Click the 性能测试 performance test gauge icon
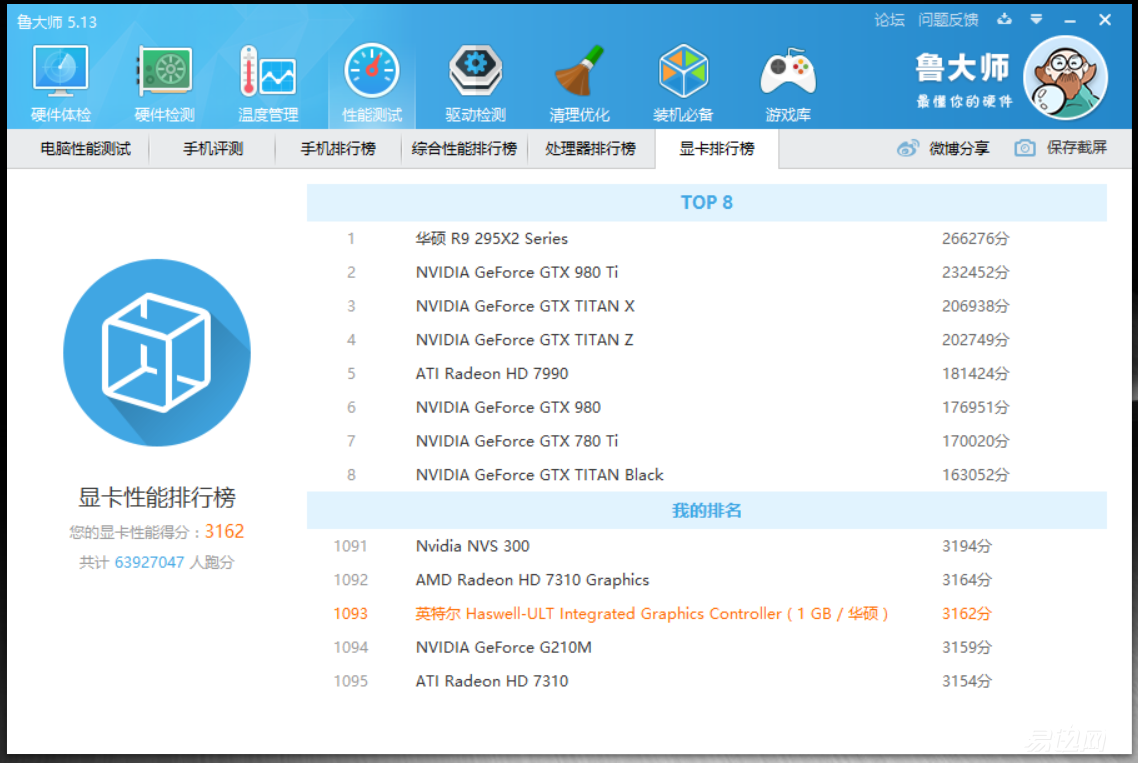 [371, 70]
